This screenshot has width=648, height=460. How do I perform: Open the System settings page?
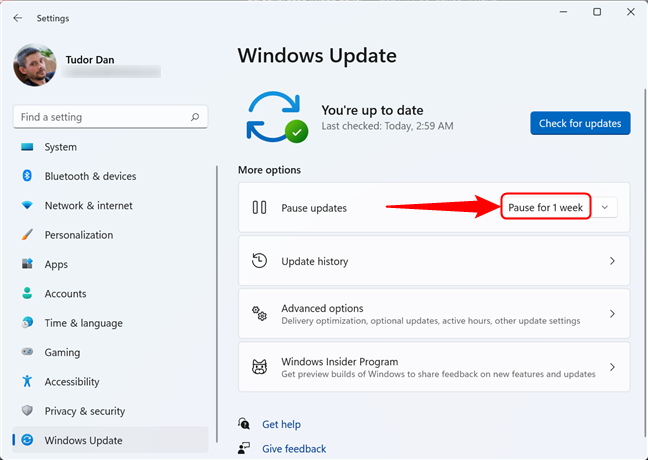click(110, 147)
